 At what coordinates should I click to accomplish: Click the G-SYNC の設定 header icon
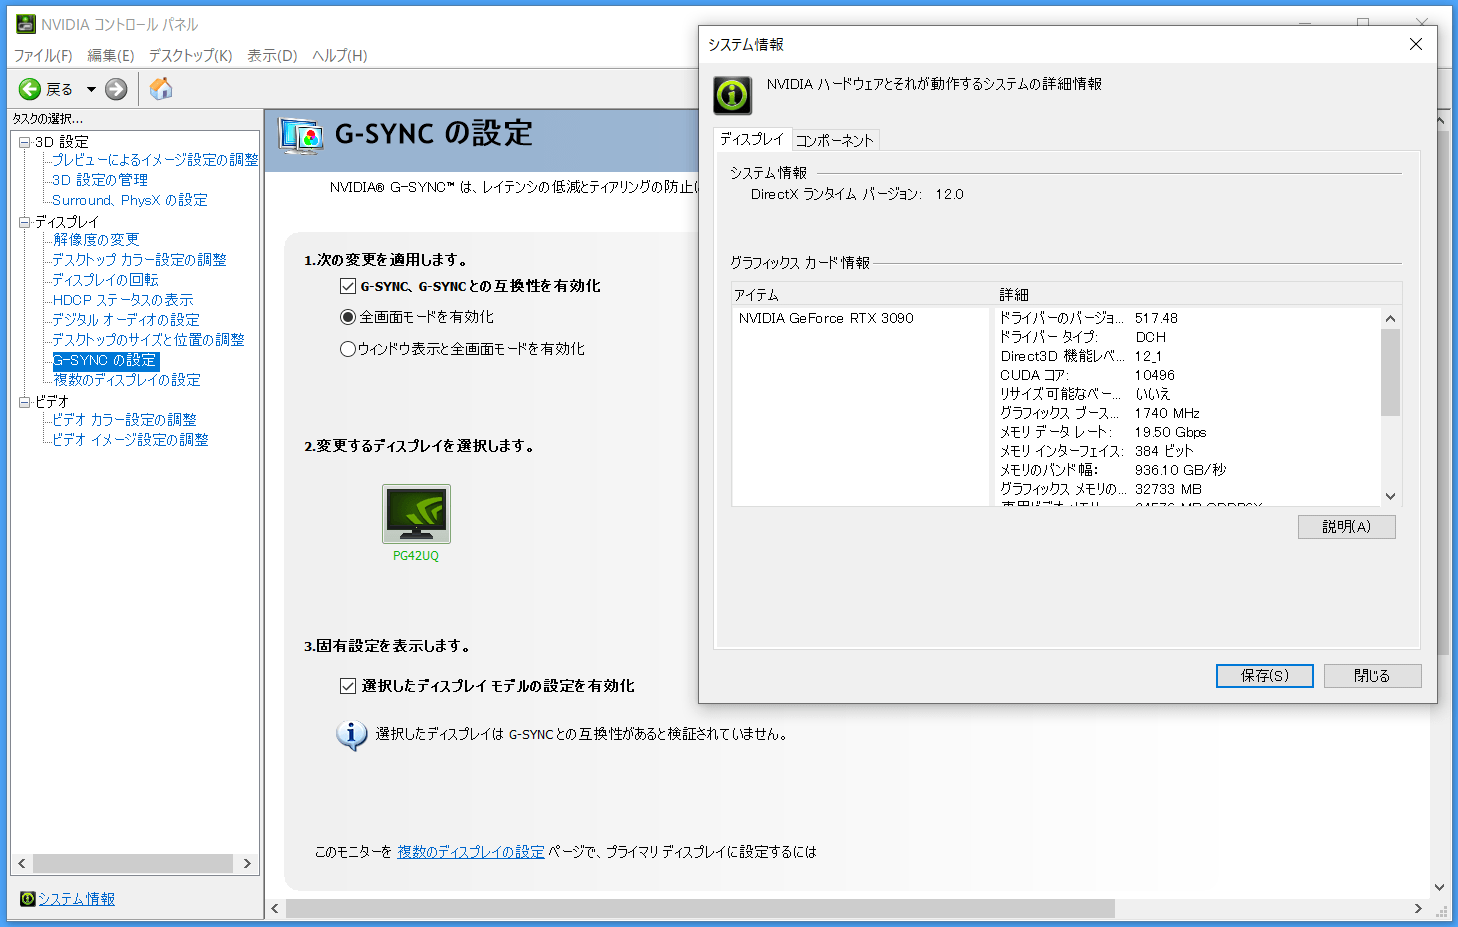[301, 135]
